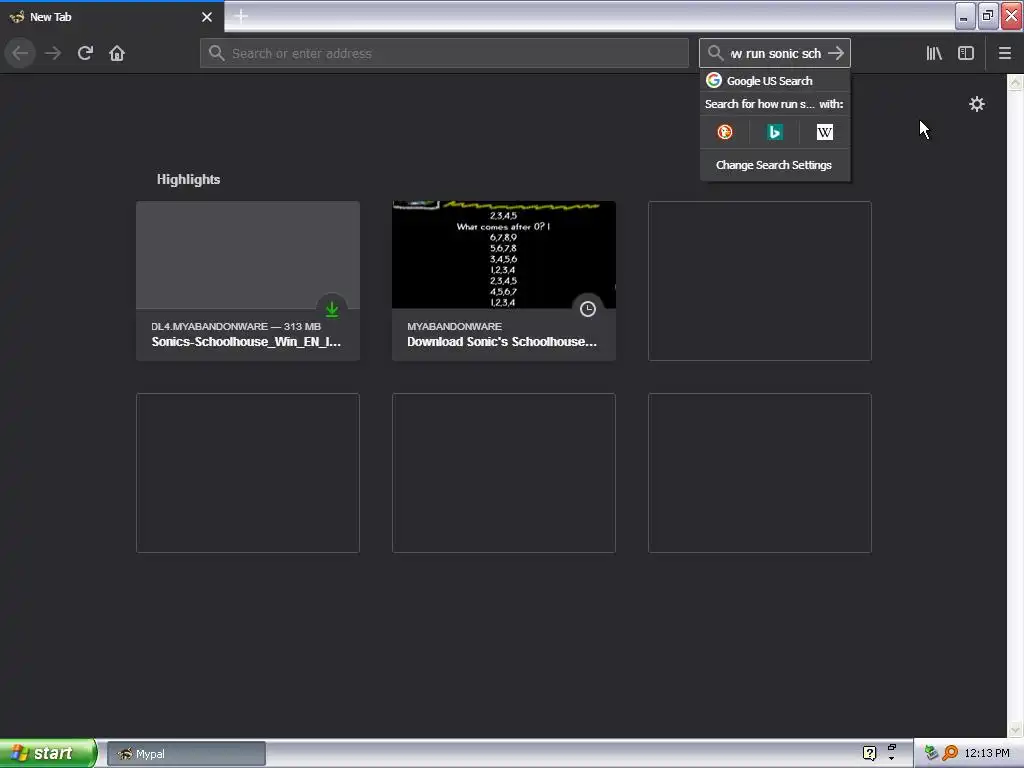Open the Windows Start menu

(x=48, y=753)
